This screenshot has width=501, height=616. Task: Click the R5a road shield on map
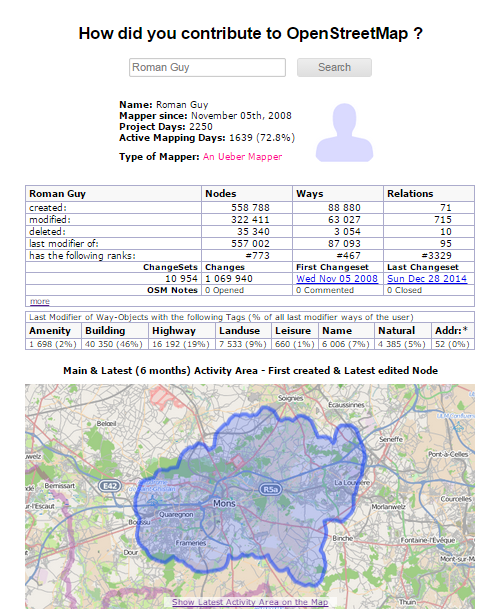[x=270, y=489]
